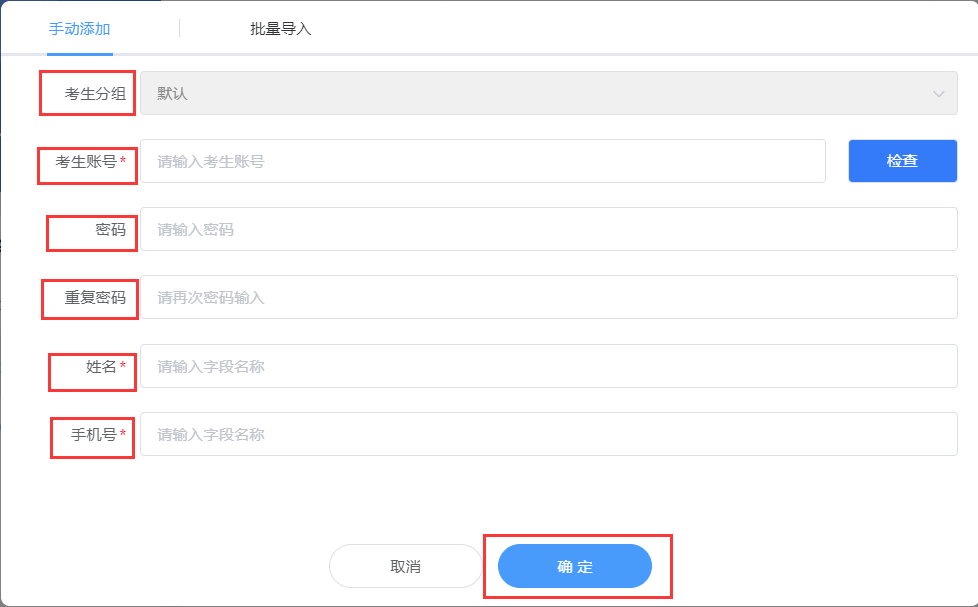Screen dimensions: 978x607
Task: Confirm with the 确定 button
Action: click(x=574, y=566)
